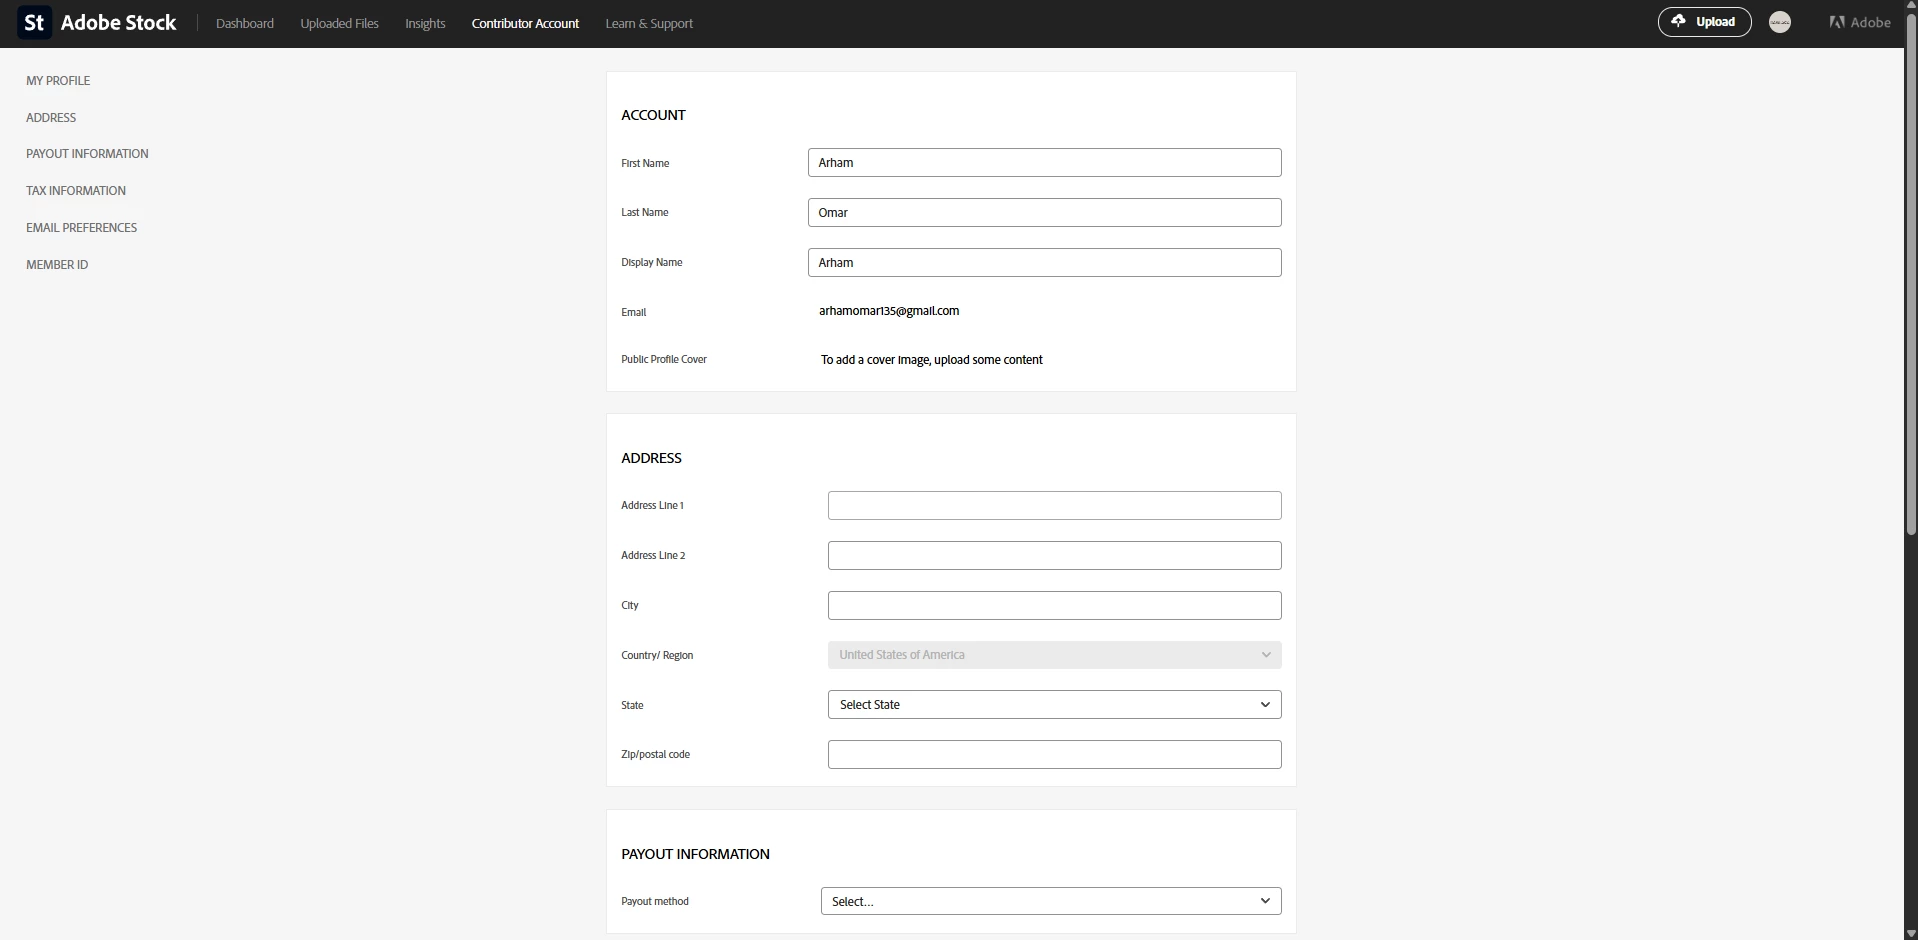Switch to the Insights tab
This screenshot has height=940, width=1918.
point(425,23)
